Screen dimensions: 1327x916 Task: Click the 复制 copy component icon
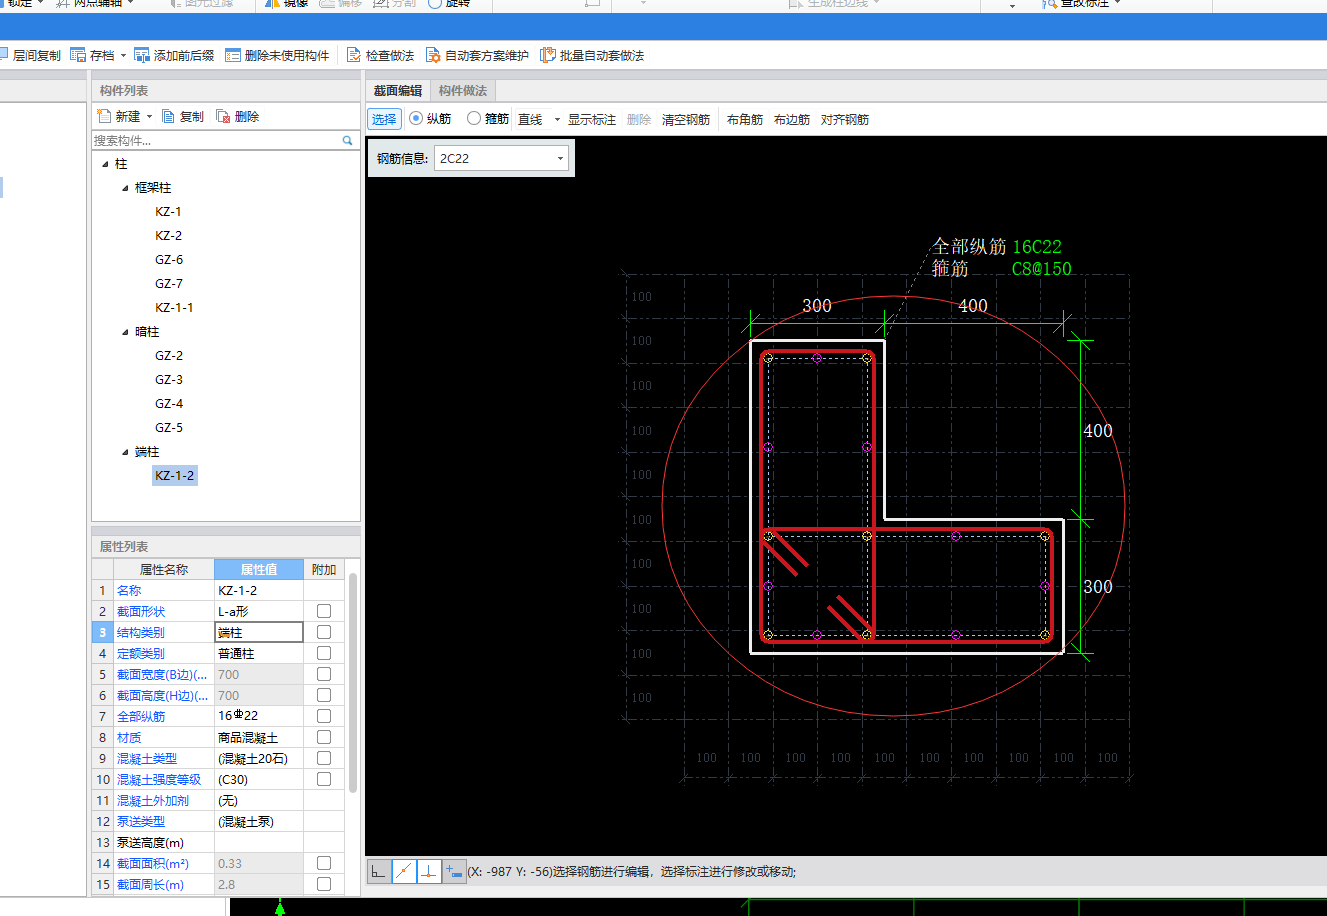click(x=168, y=116)
